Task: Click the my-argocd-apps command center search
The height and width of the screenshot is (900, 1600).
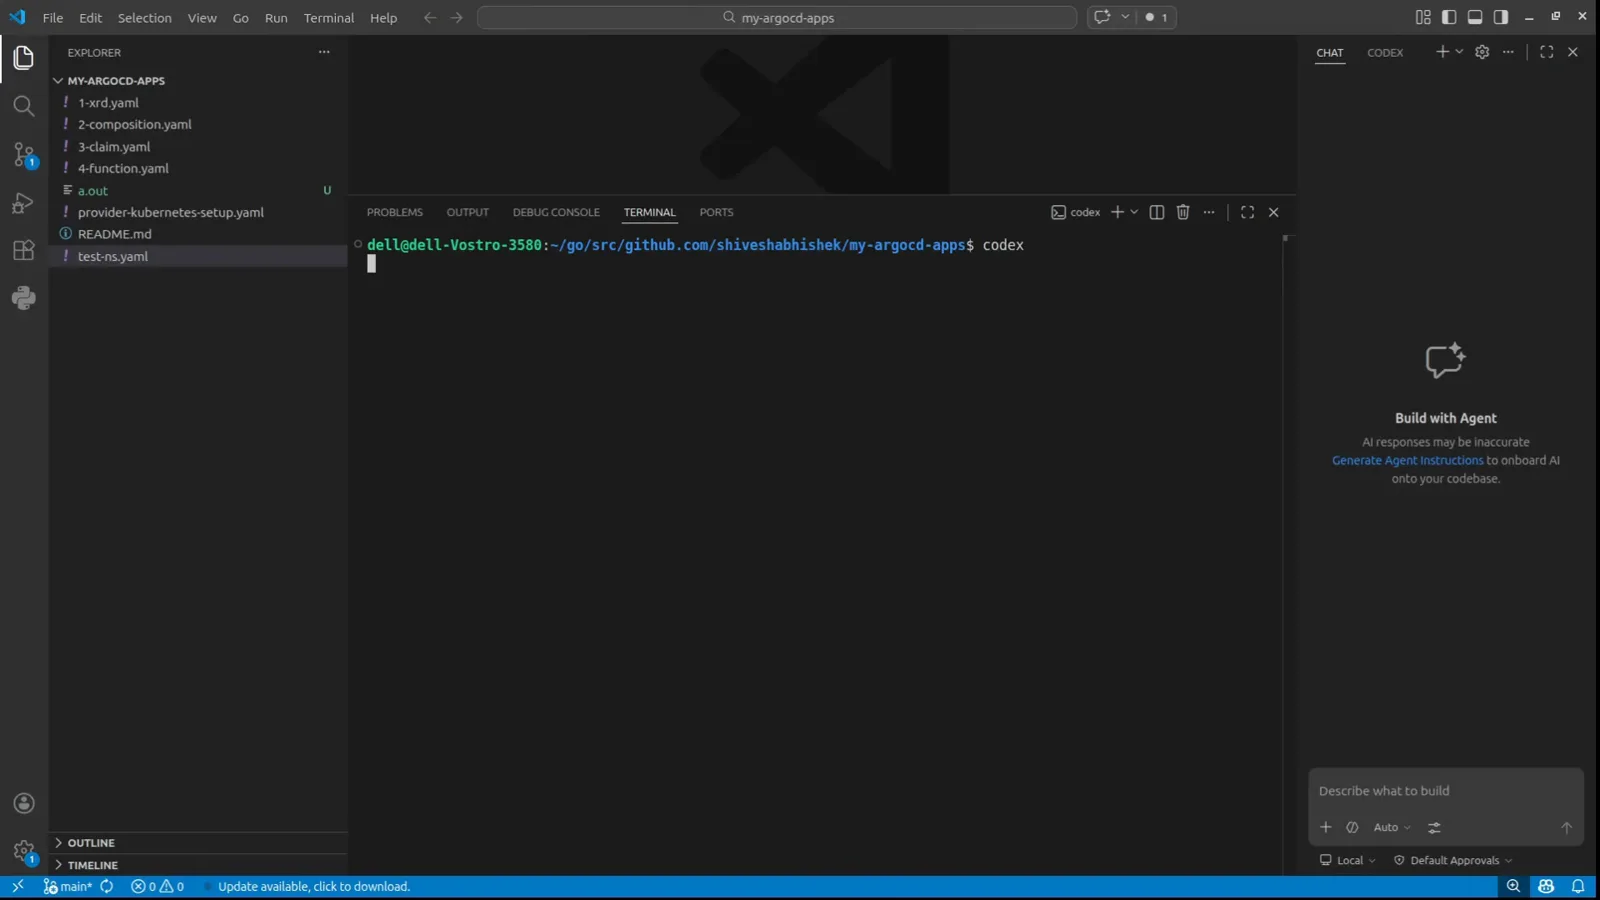Action: click(x=777, y=17)
